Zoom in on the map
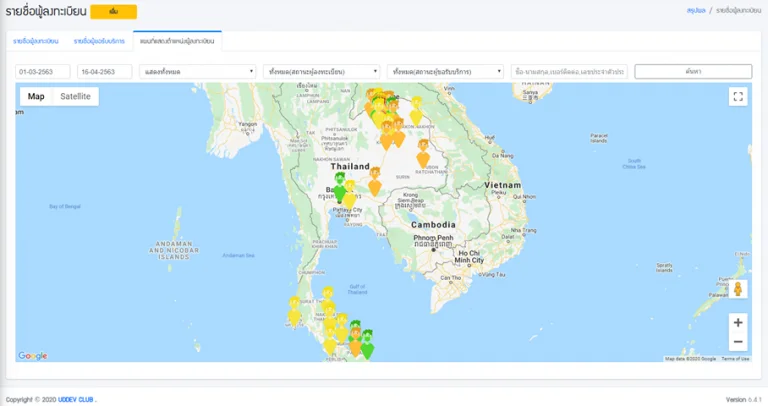 (x=738, y=323)
